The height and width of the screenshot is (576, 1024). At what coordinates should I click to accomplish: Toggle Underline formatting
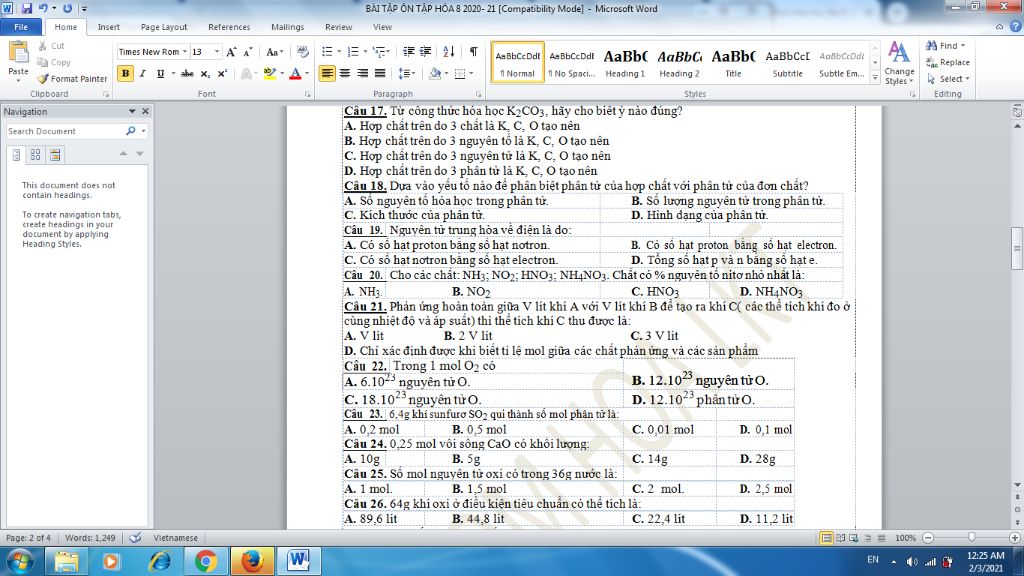(x=160, y=74)
